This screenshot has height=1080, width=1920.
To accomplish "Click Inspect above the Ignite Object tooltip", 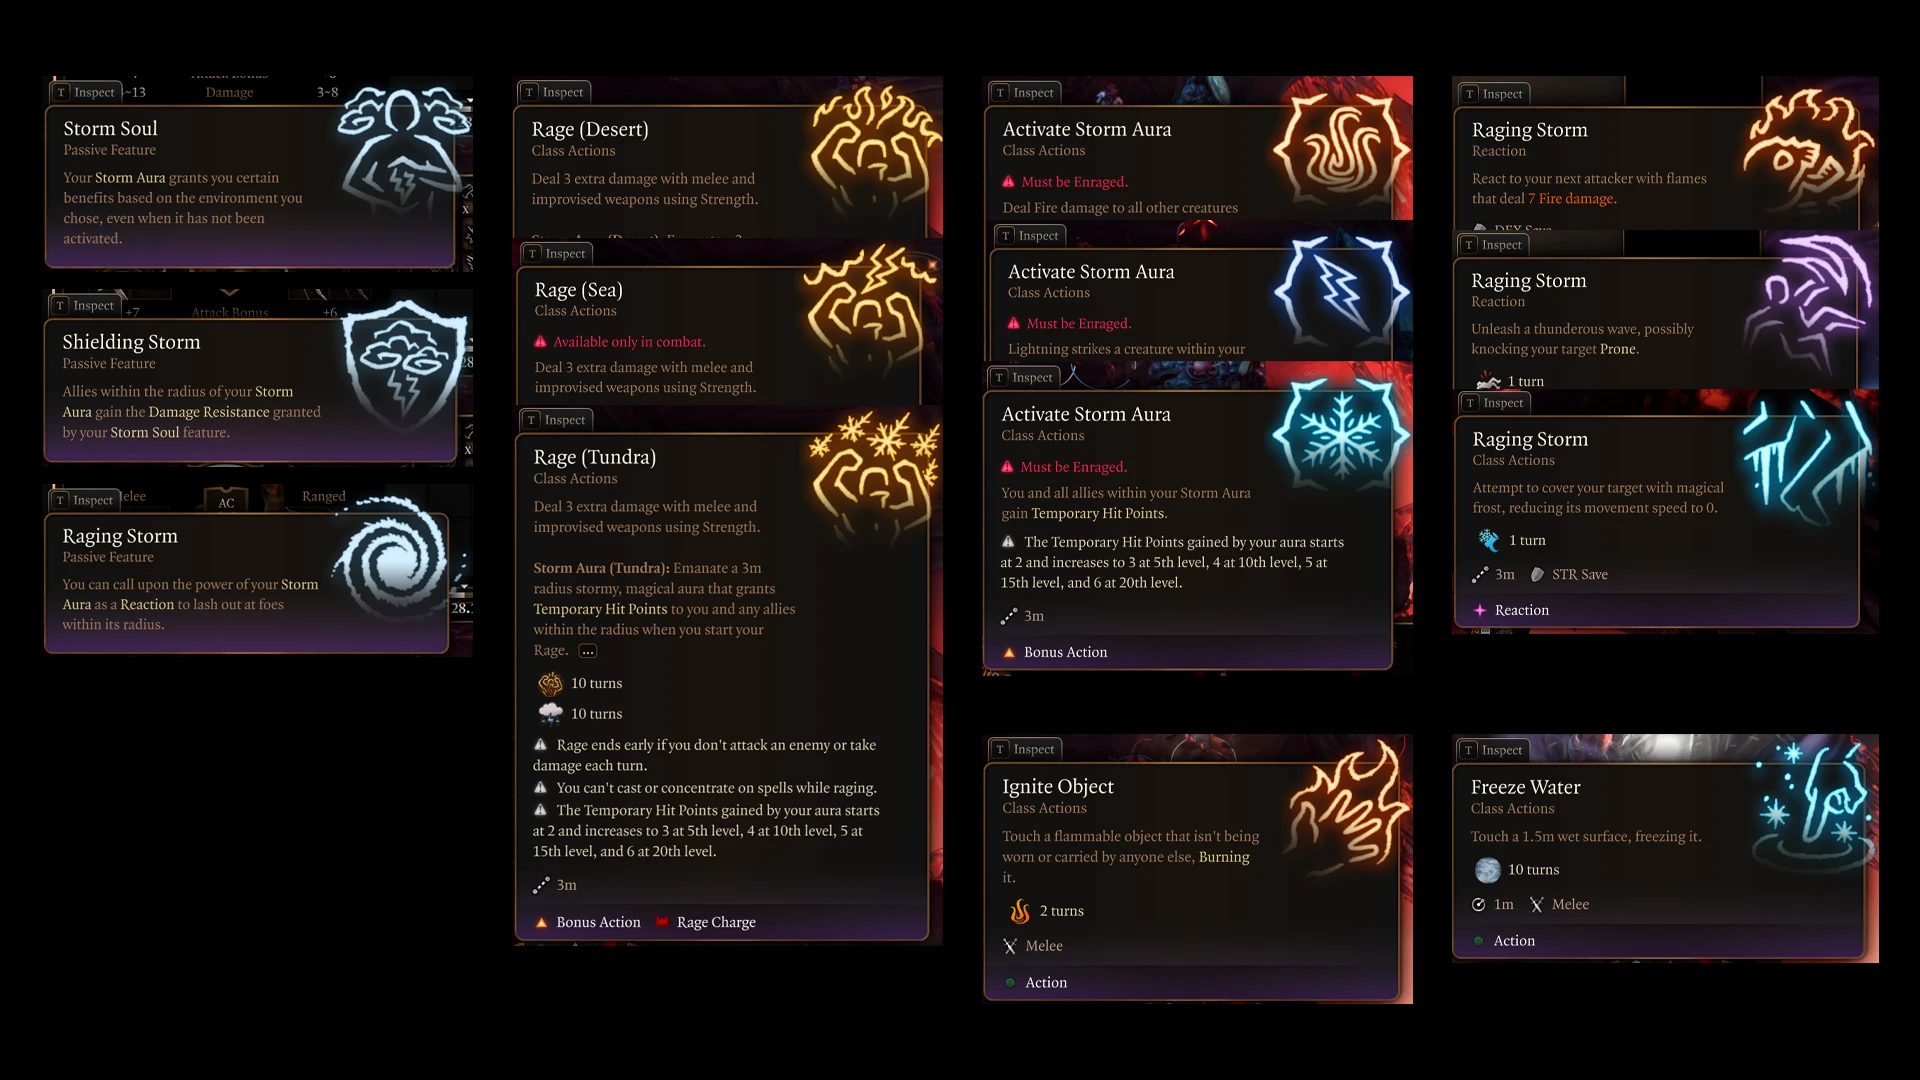I will pos(1025,749).
